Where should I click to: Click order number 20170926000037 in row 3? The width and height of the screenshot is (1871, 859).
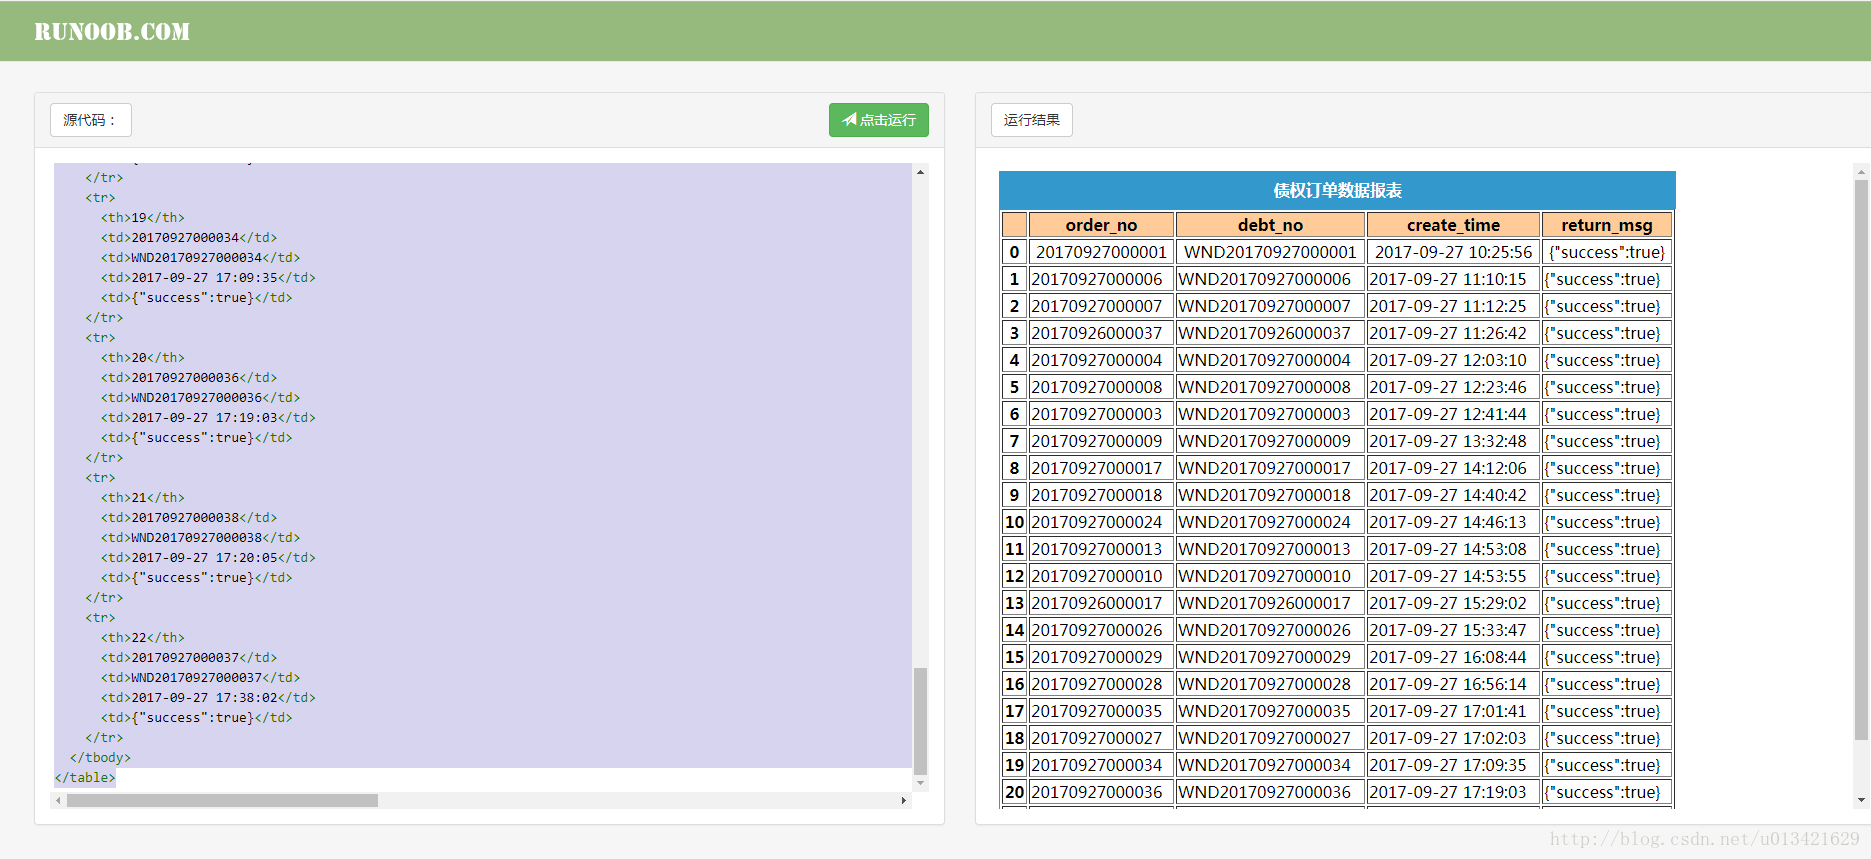tap(1101, 333)
